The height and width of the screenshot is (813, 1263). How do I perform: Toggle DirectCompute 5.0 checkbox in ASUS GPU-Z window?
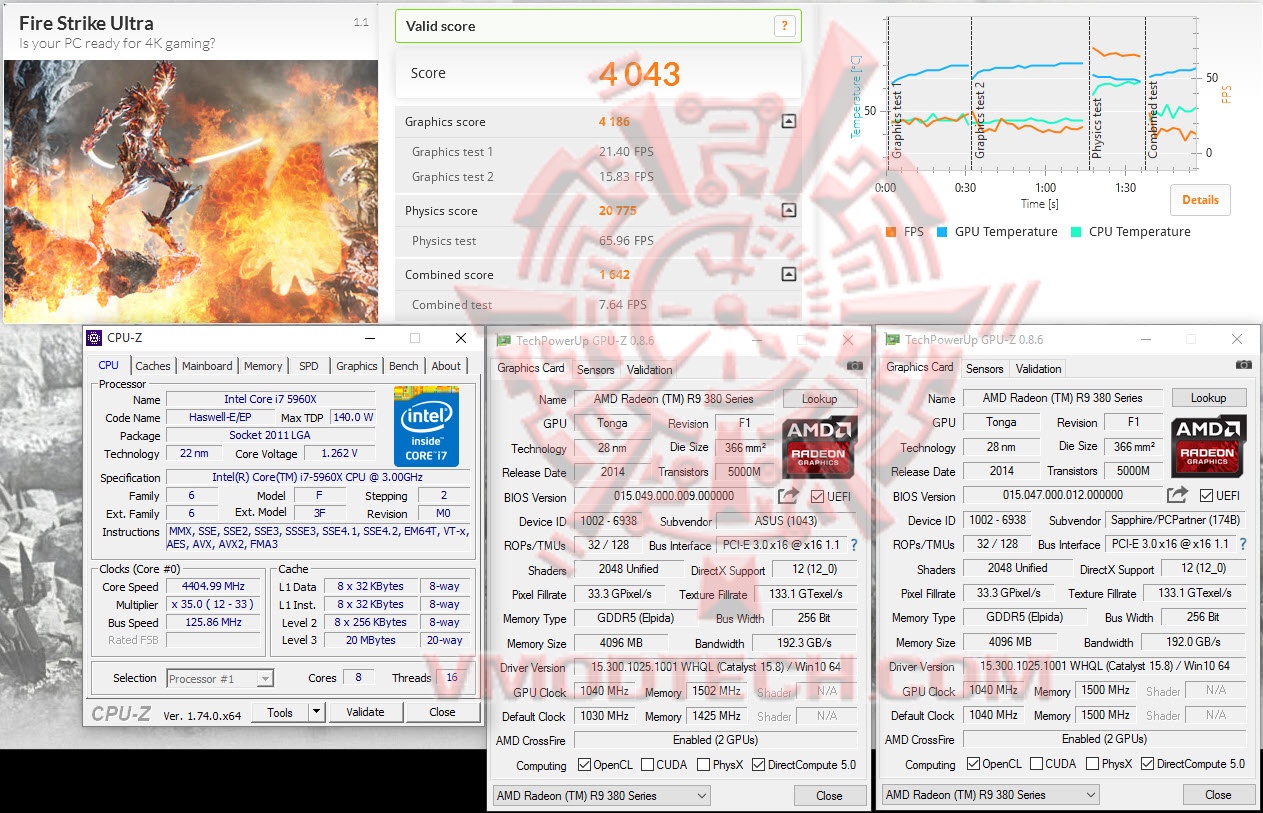[759, 765]
